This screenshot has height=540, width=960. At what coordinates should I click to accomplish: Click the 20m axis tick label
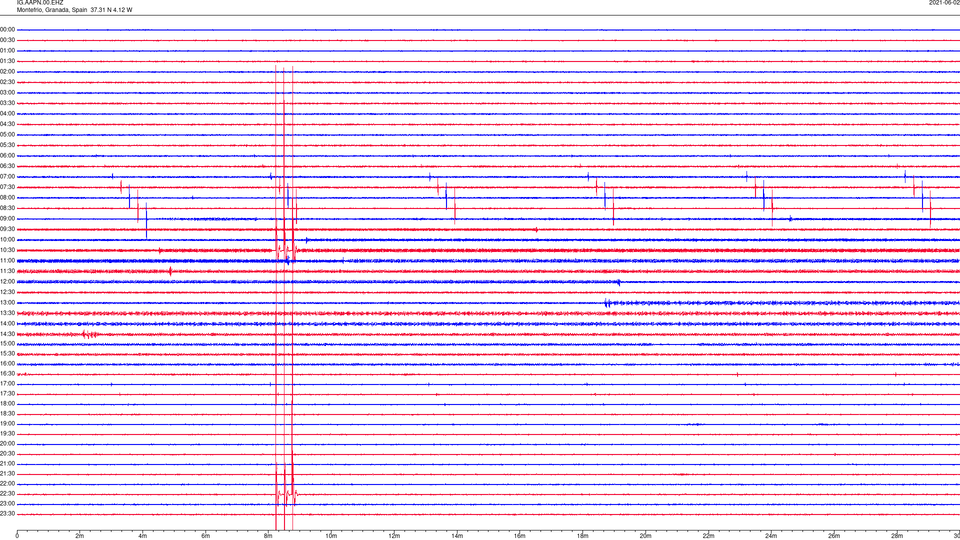click(645, 536)
